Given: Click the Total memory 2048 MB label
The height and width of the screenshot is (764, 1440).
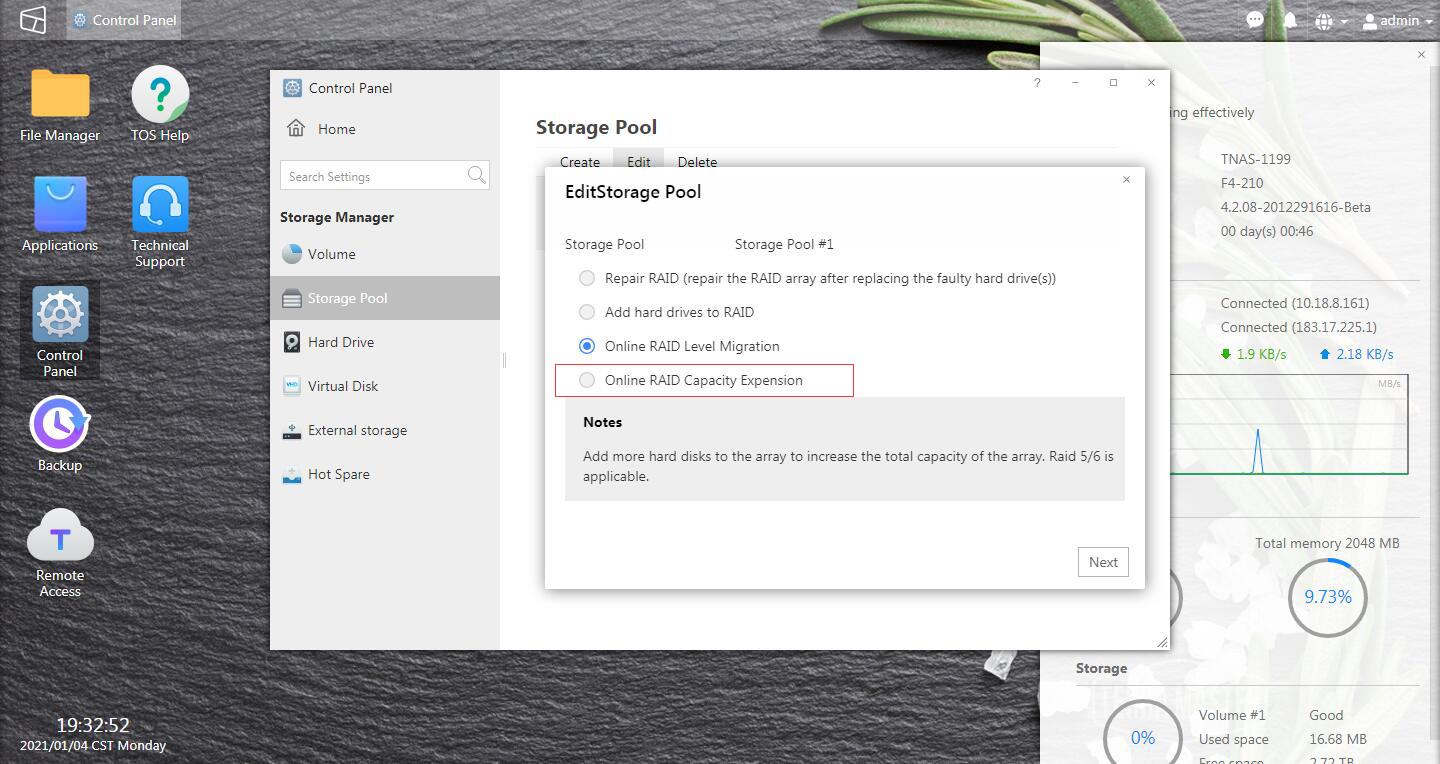Looking at the screenshot, I should (1327, 543).
